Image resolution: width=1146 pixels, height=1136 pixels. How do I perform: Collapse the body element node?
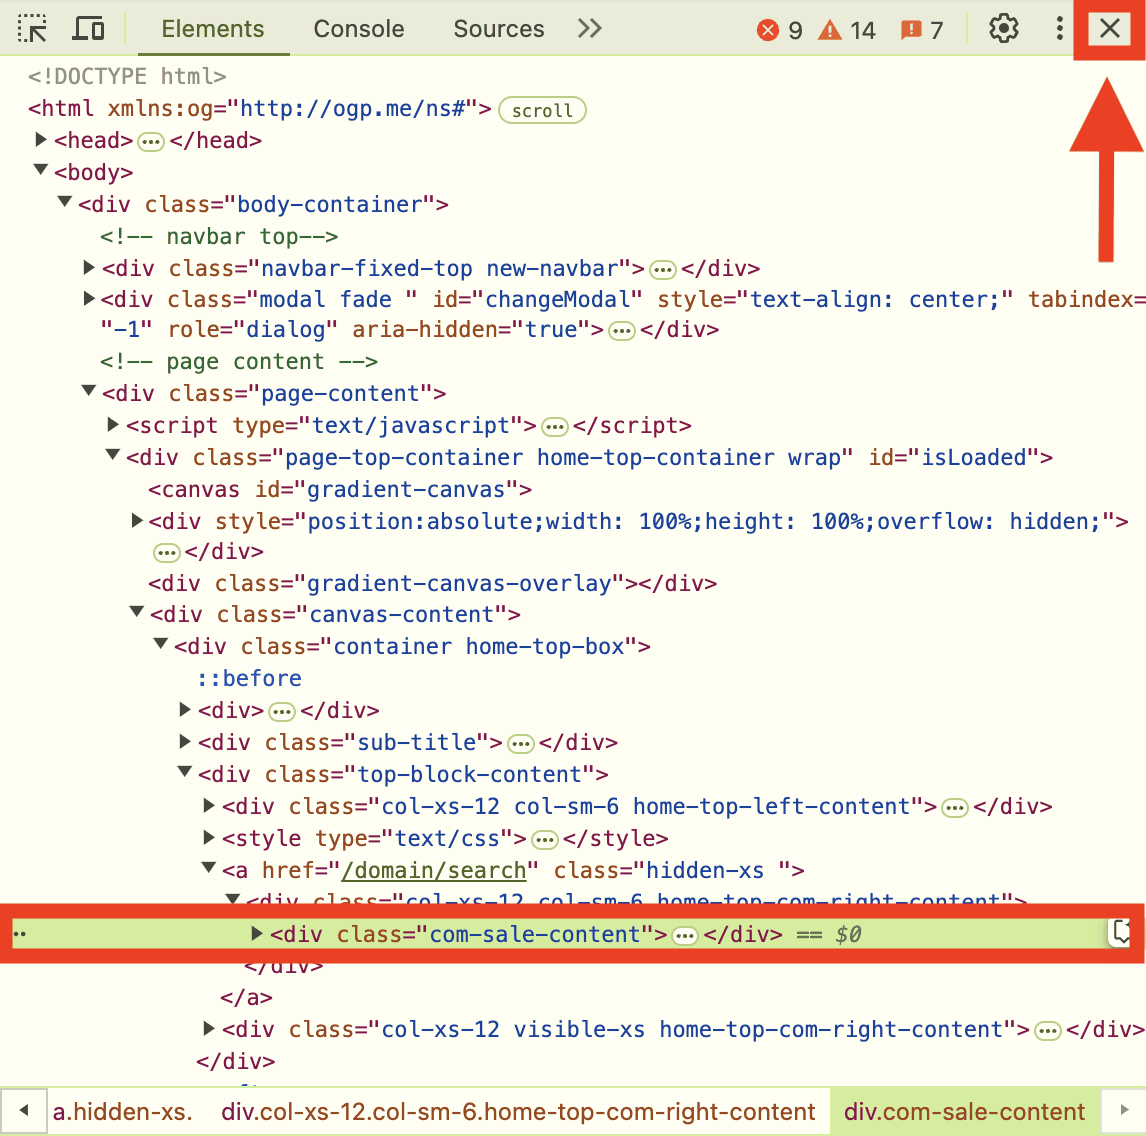click(40, 172)
